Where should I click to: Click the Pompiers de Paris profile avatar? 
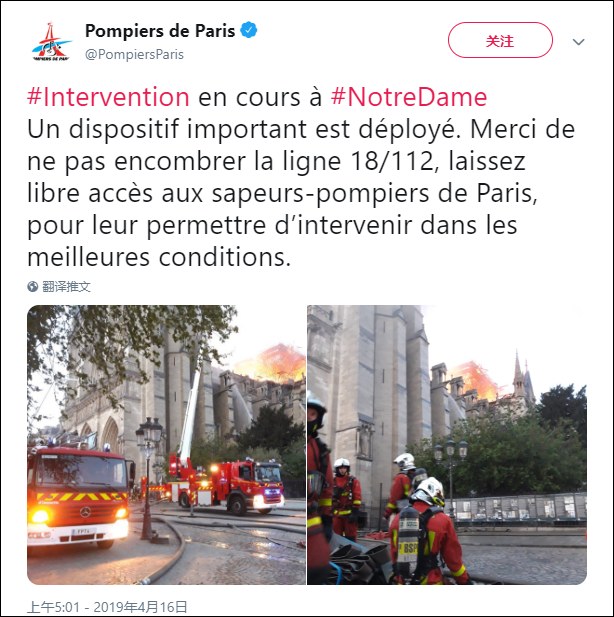(51, 42)
